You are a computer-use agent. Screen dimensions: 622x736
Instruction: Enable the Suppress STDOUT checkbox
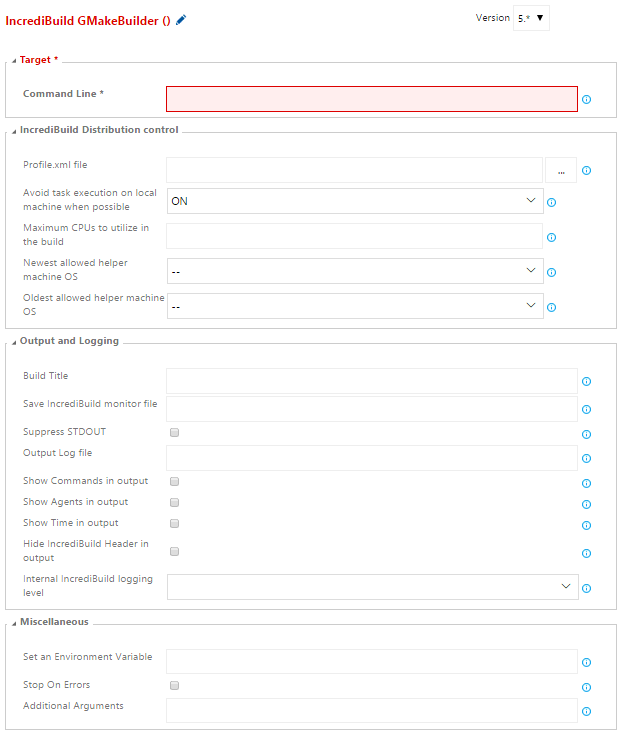(174, 433)
